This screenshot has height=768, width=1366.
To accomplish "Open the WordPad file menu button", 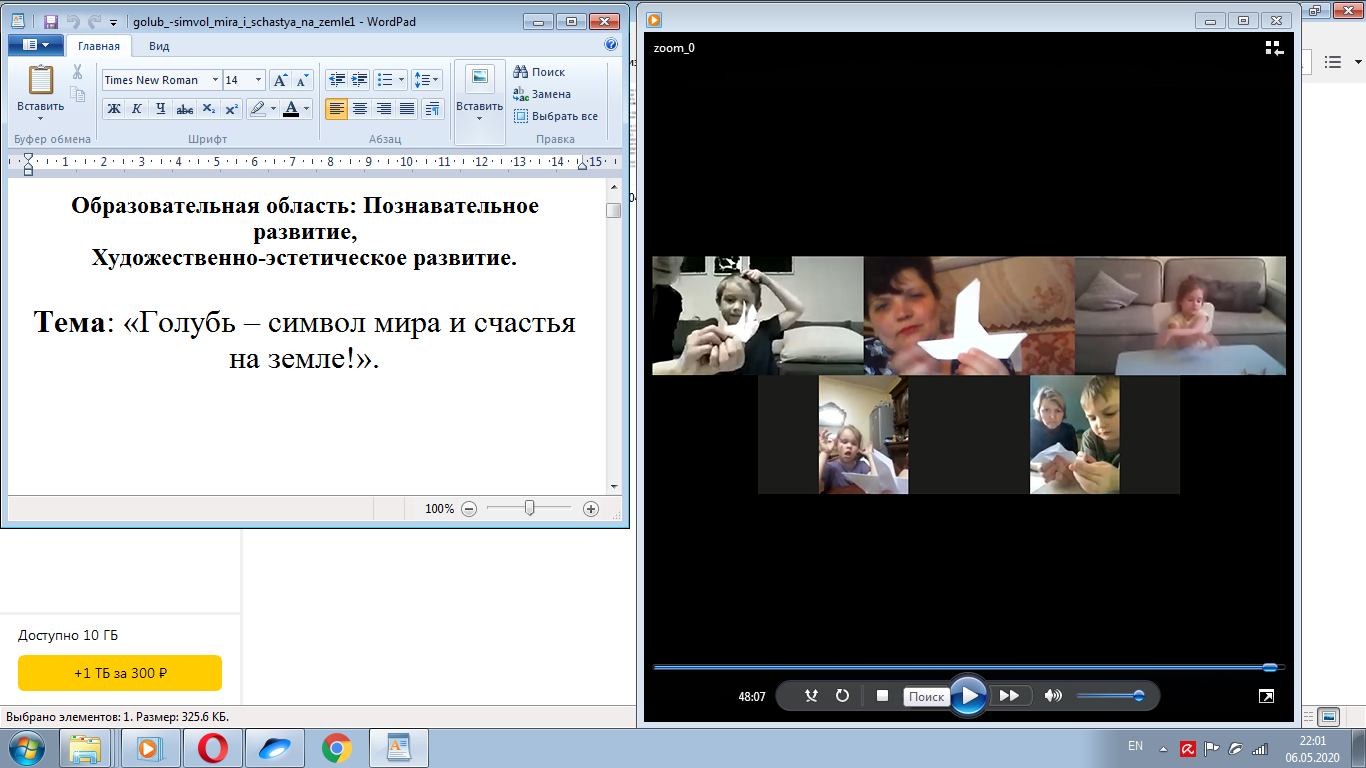I will coord(35,46).
